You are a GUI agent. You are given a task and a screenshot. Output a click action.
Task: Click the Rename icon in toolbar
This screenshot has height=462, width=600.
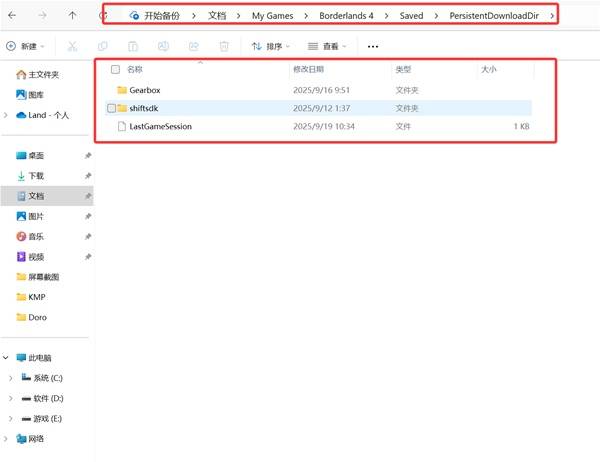click(164, 46)
